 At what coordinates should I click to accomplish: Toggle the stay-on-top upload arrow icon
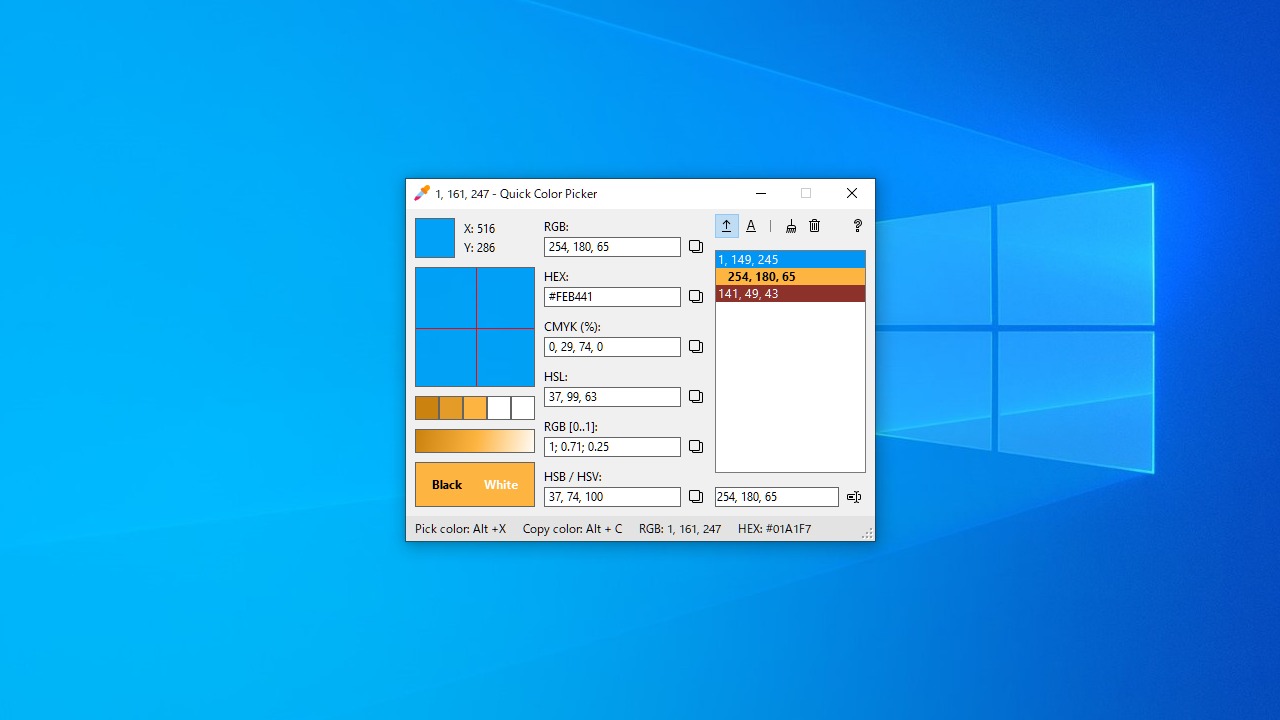pos(727,226)
